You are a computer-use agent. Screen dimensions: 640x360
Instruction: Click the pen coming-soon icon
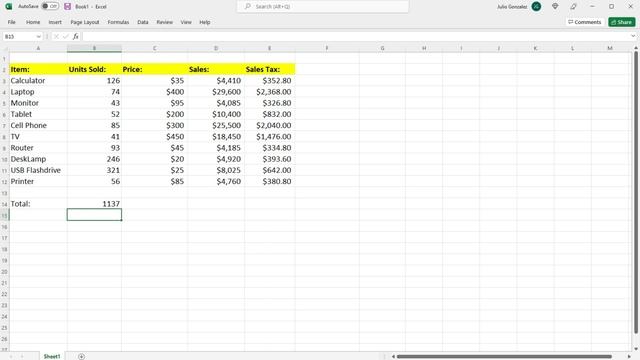(x=573, y=7)
